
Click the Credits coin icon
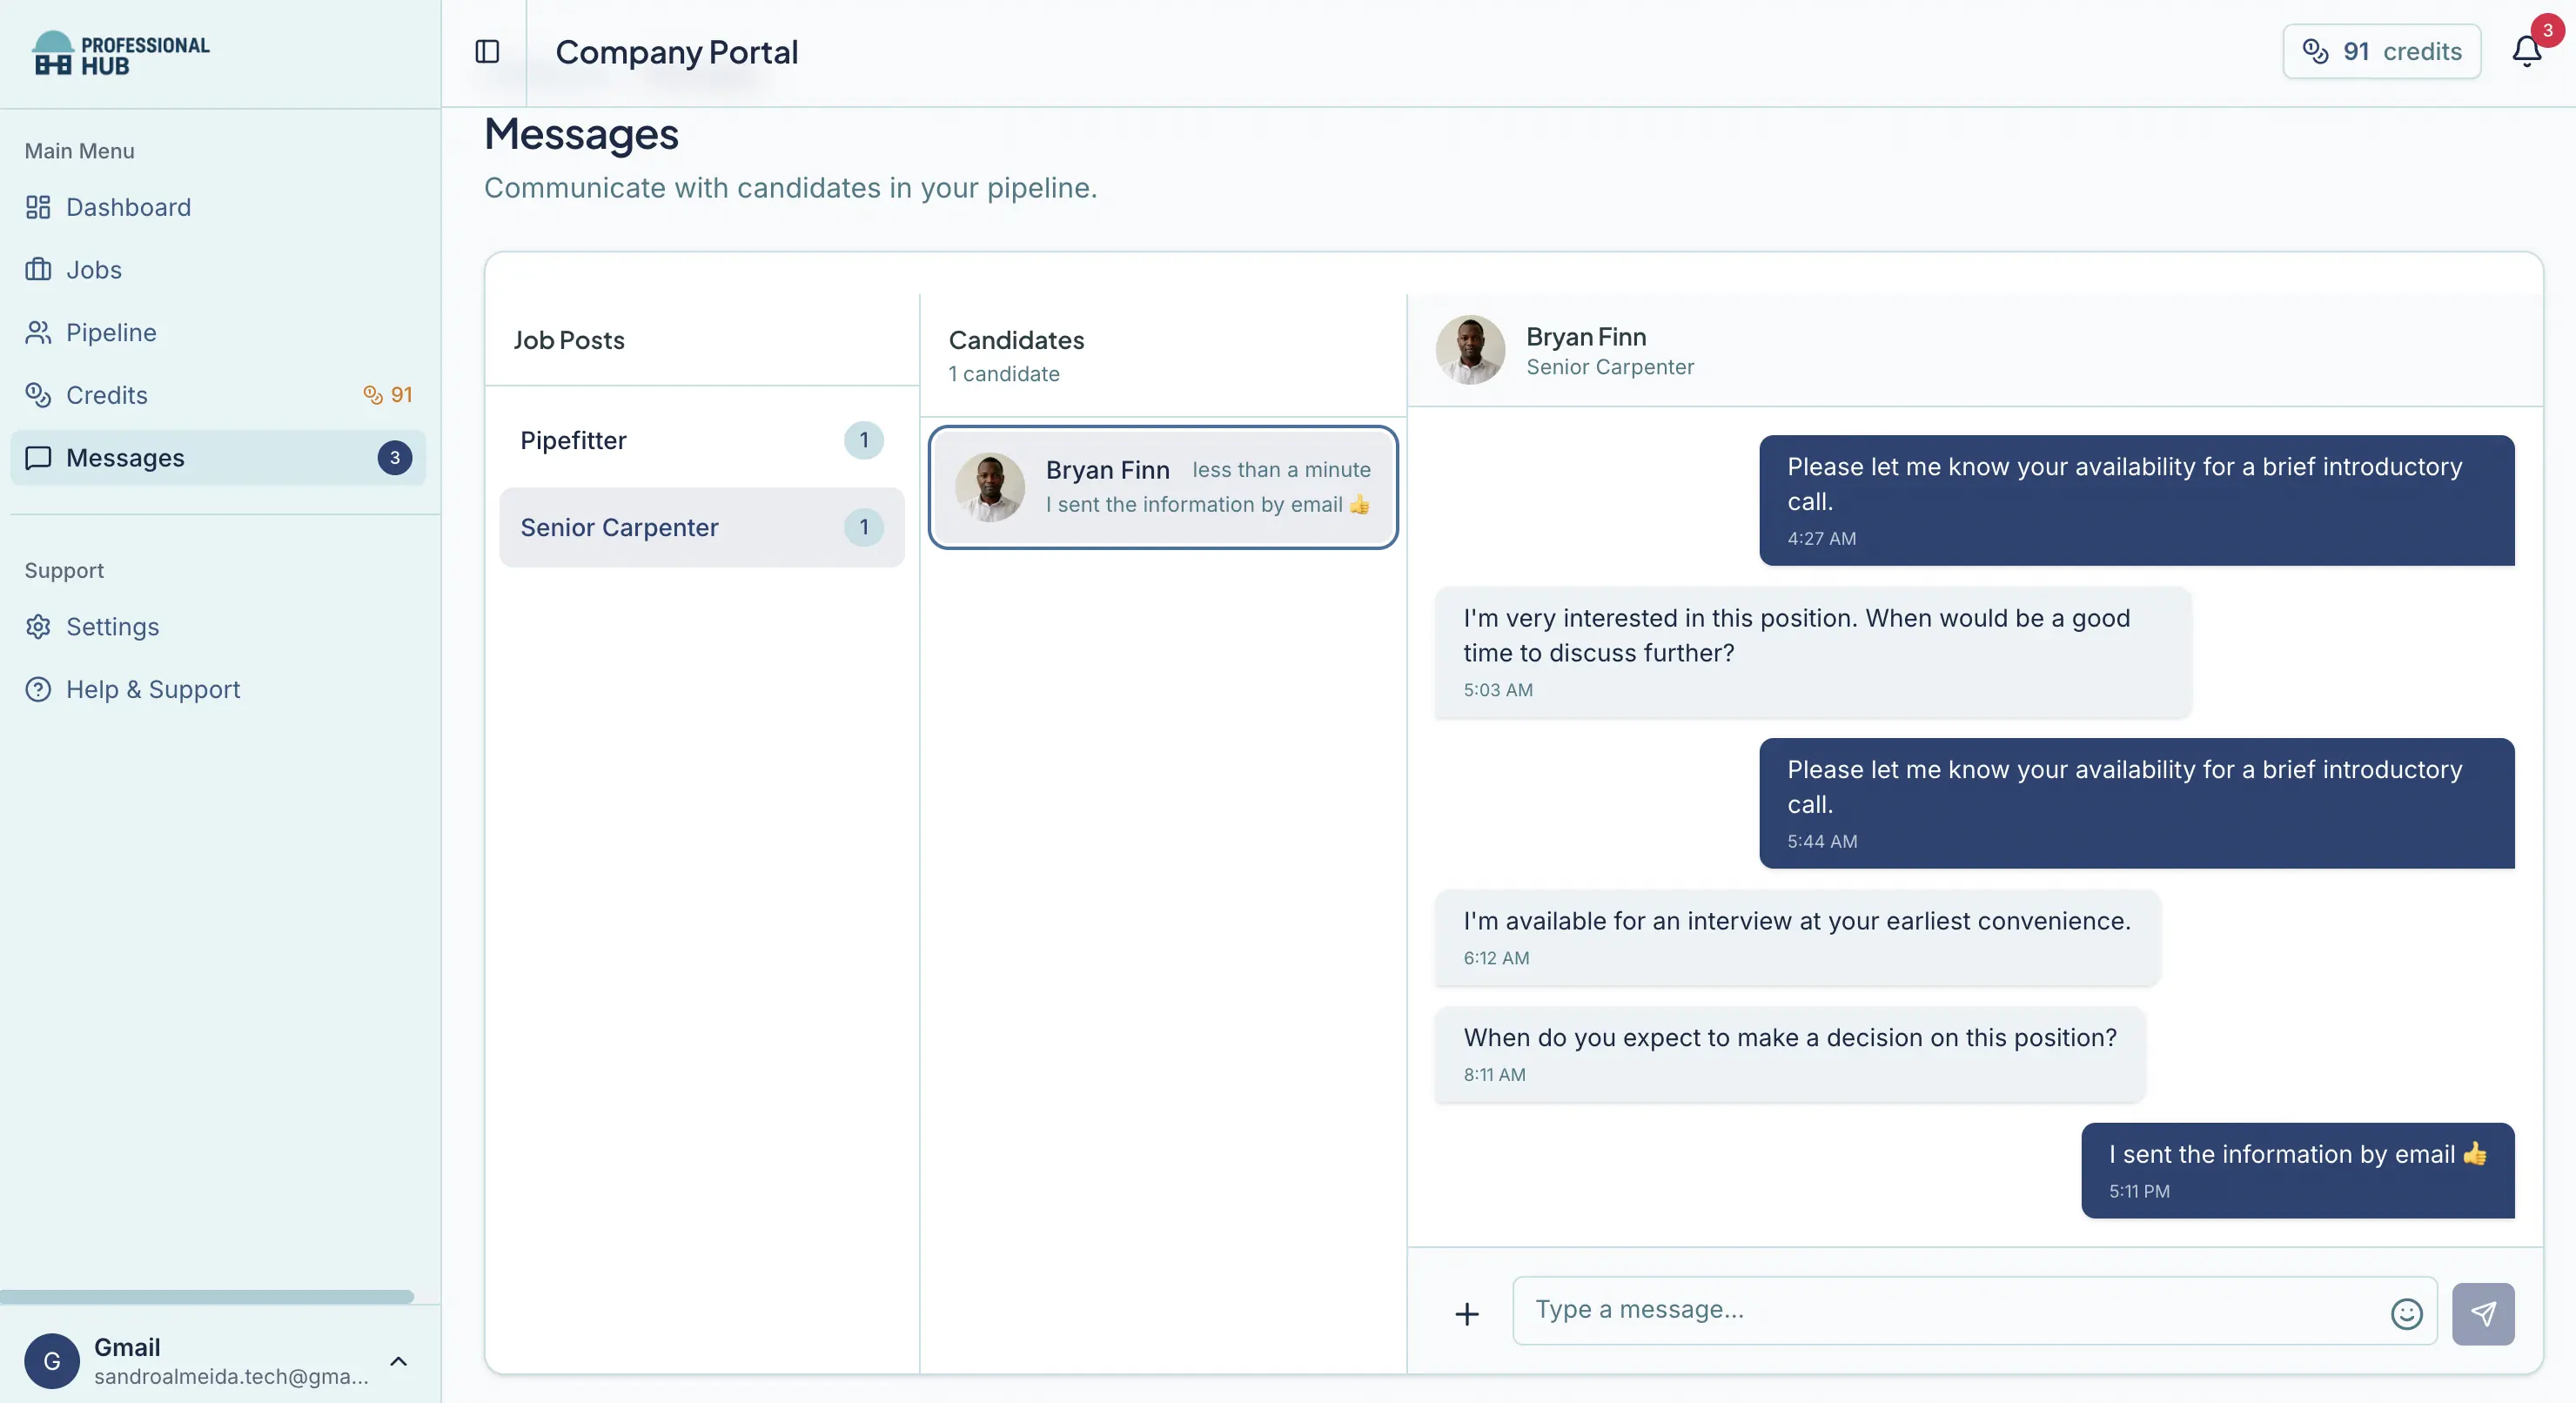[x=38, y=395]
